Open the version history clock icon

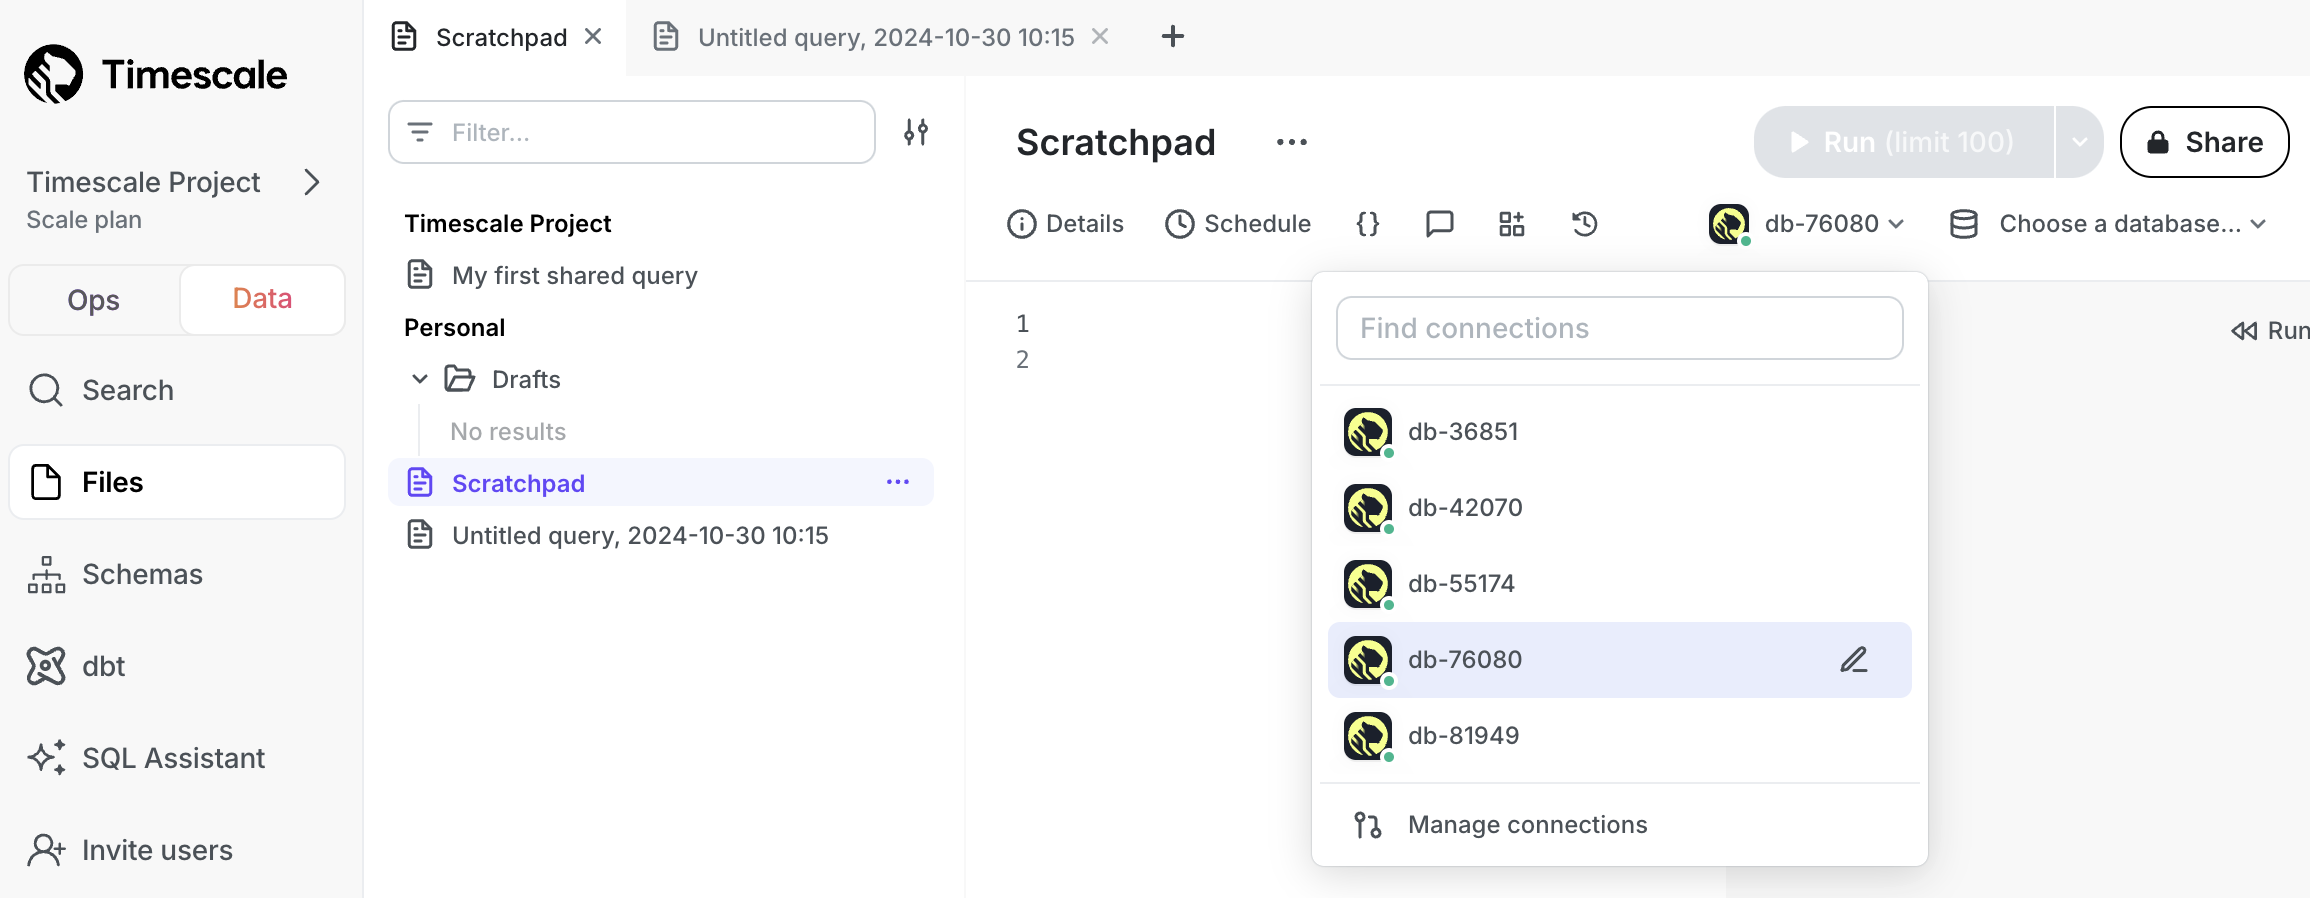point(1584,224)
